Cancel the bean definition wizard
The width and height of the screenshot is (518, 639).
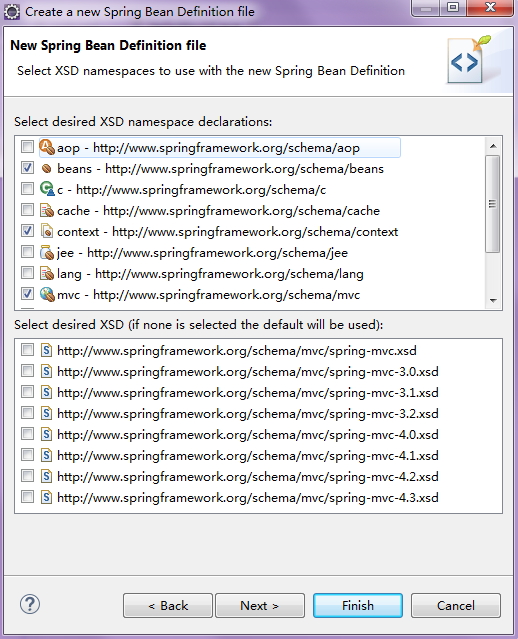(456, 606)
